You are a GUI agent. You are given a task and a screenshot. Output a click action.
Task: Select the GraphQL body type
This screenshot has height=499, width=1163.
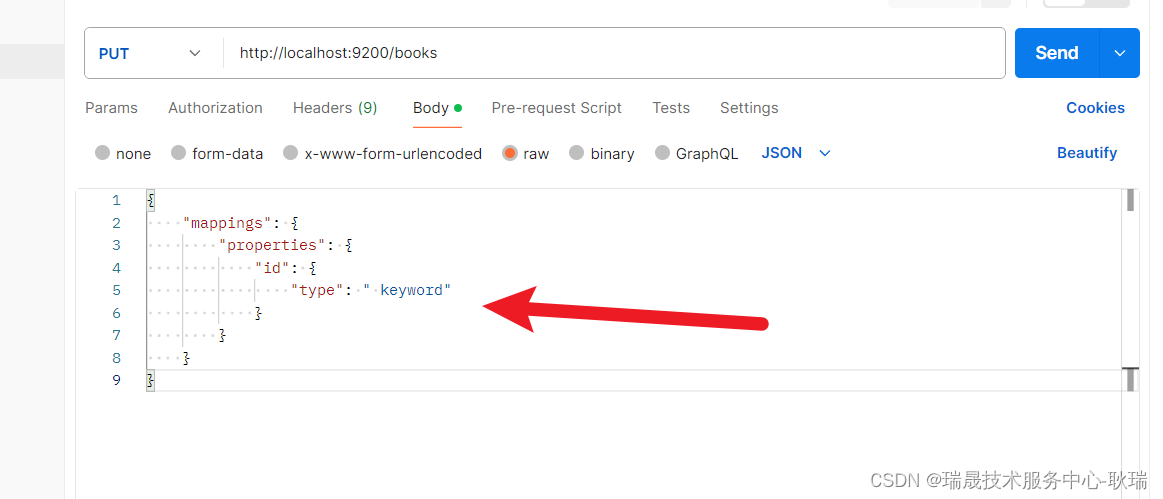[697, 153]
